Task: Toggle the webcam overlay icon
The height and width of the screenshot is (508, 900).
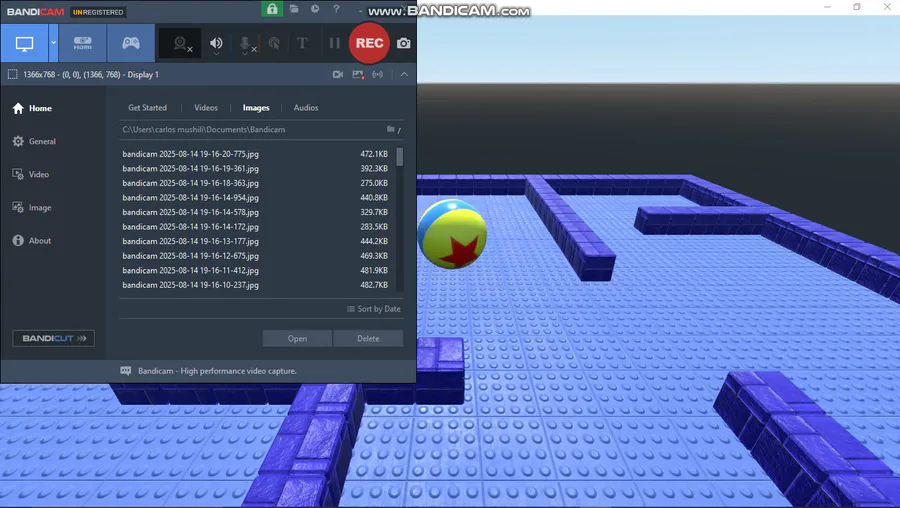Action: (x=180, y=43)
